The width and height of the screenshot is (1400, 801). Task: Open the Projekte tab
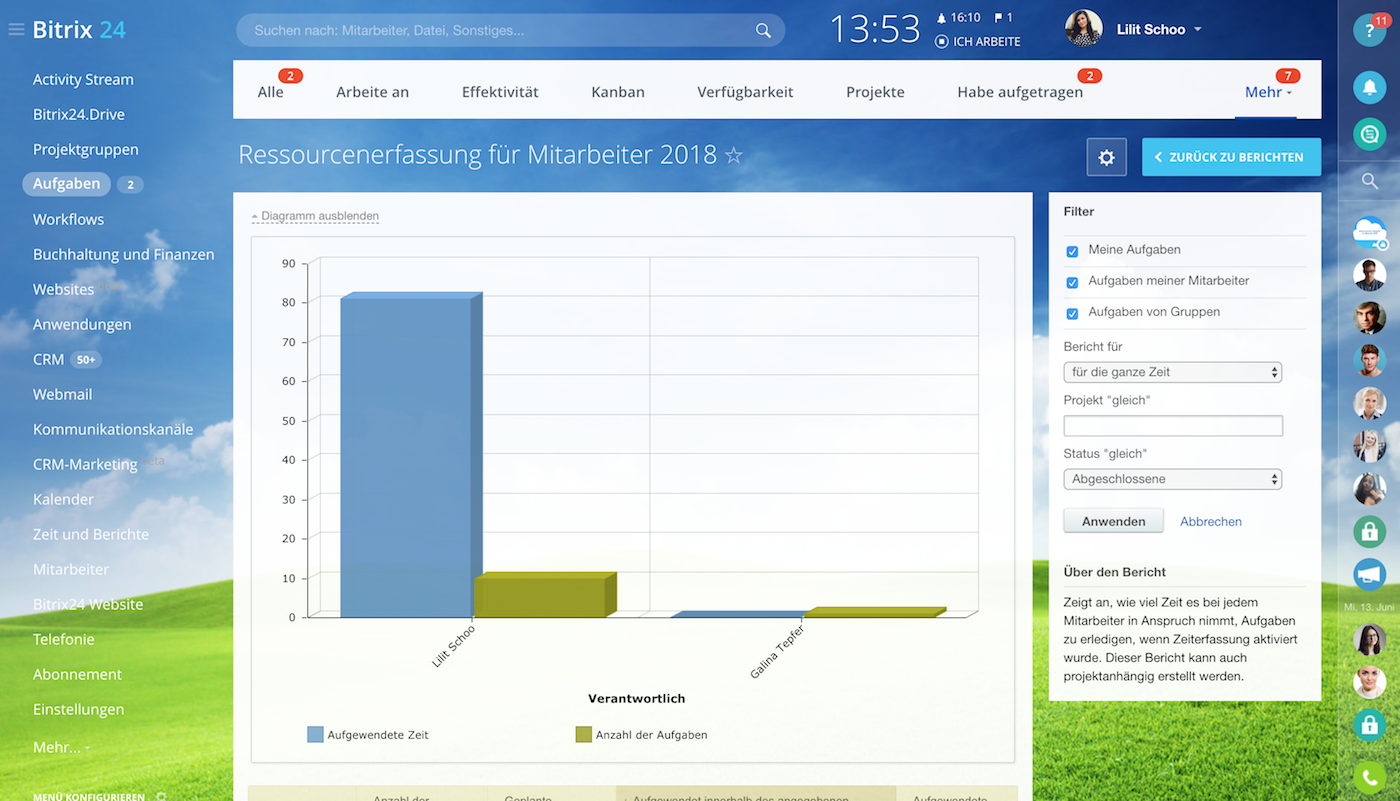[x=875, y=92]
